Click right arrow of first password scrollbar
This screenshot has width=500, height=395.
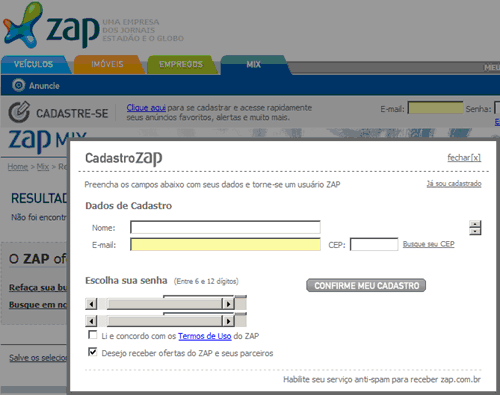coord(228,304)
